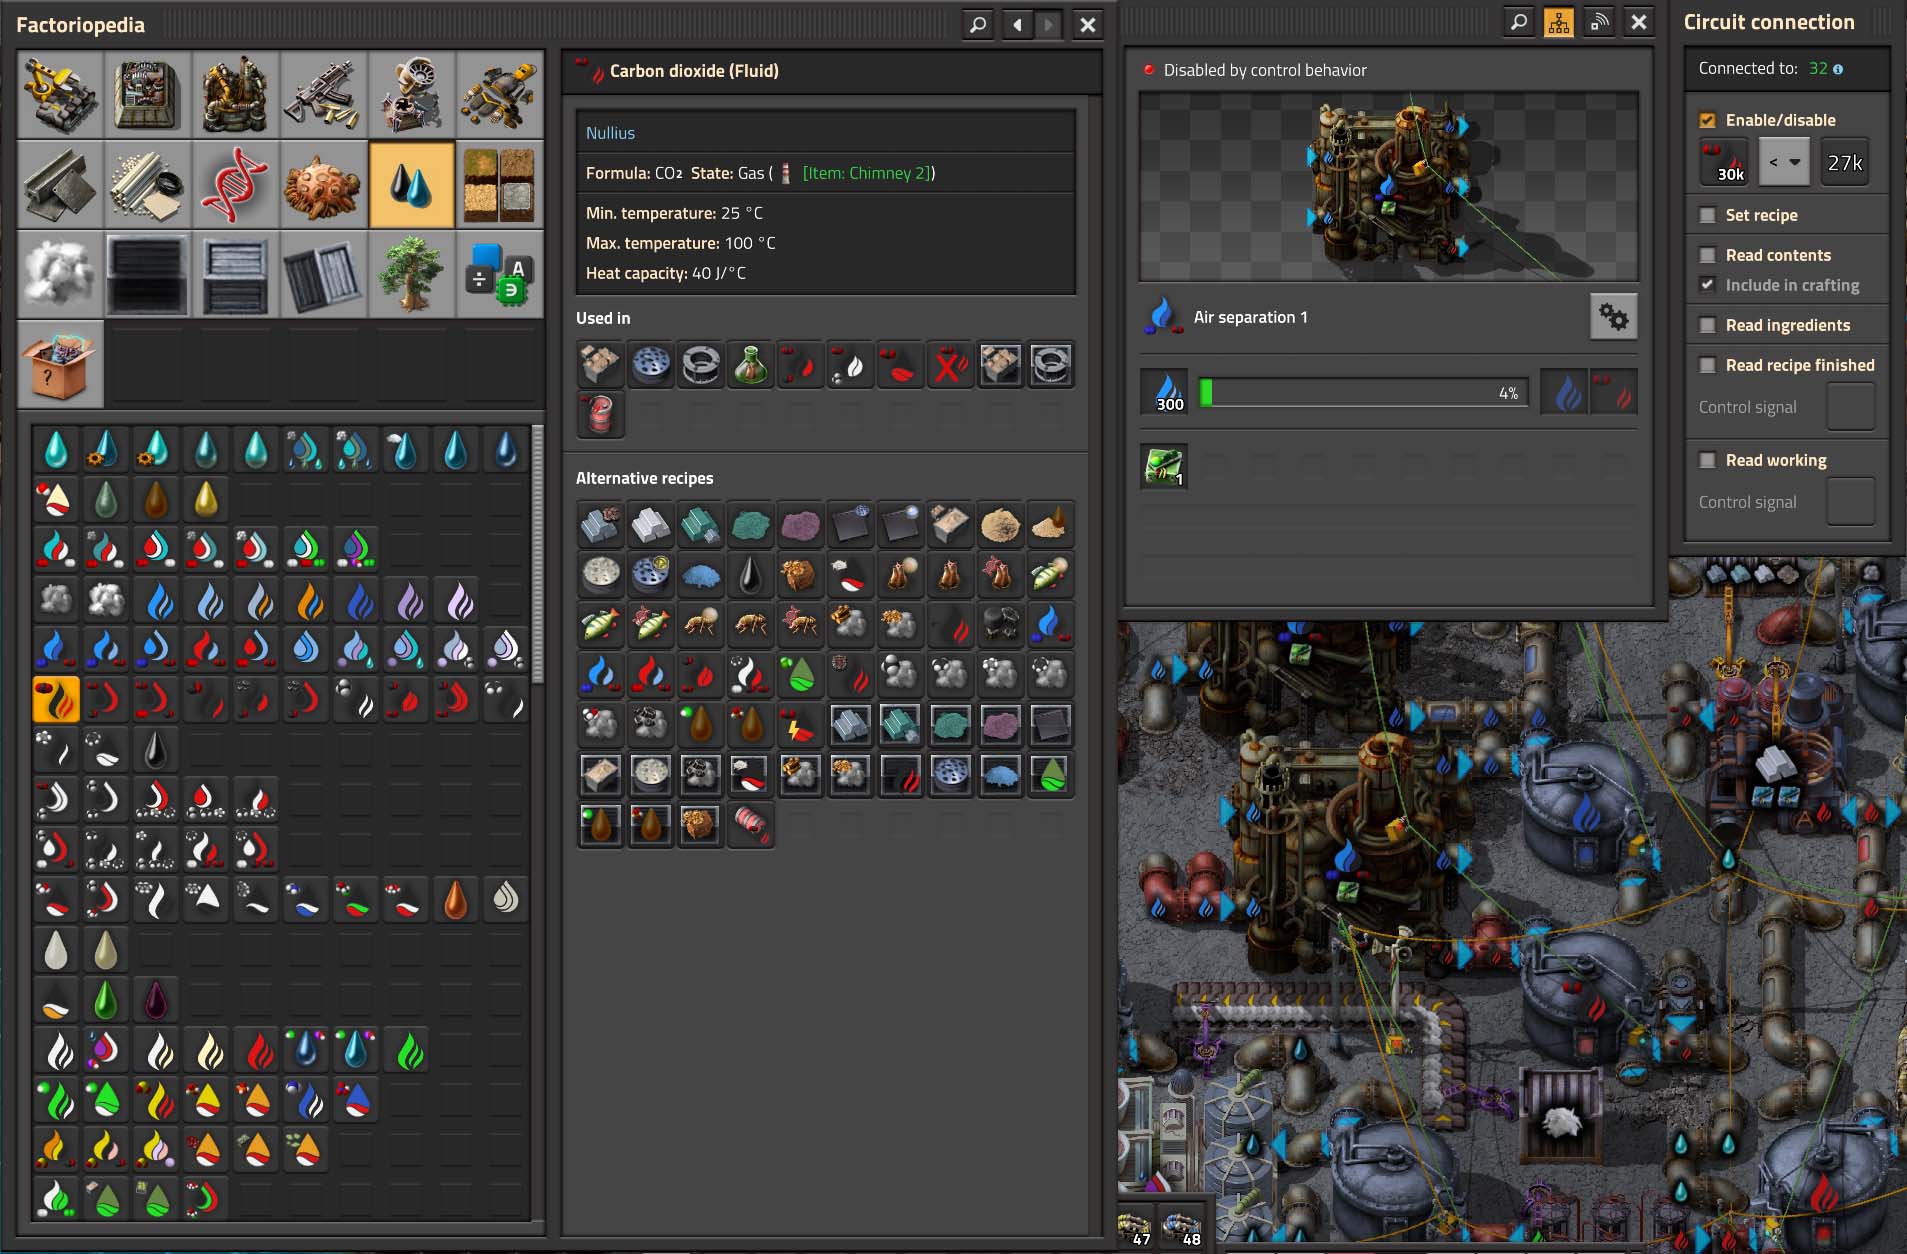Viewport: 1907px width, 1254px height.
Task: Open the inserter-arm logistics category tab
Action: [x=61, y=95]
